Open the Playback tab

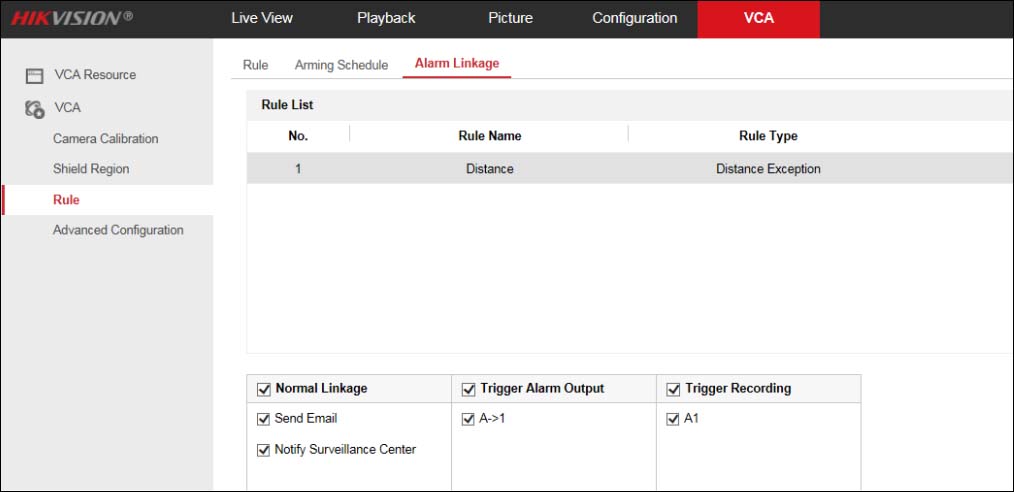(x=386, y=18)
